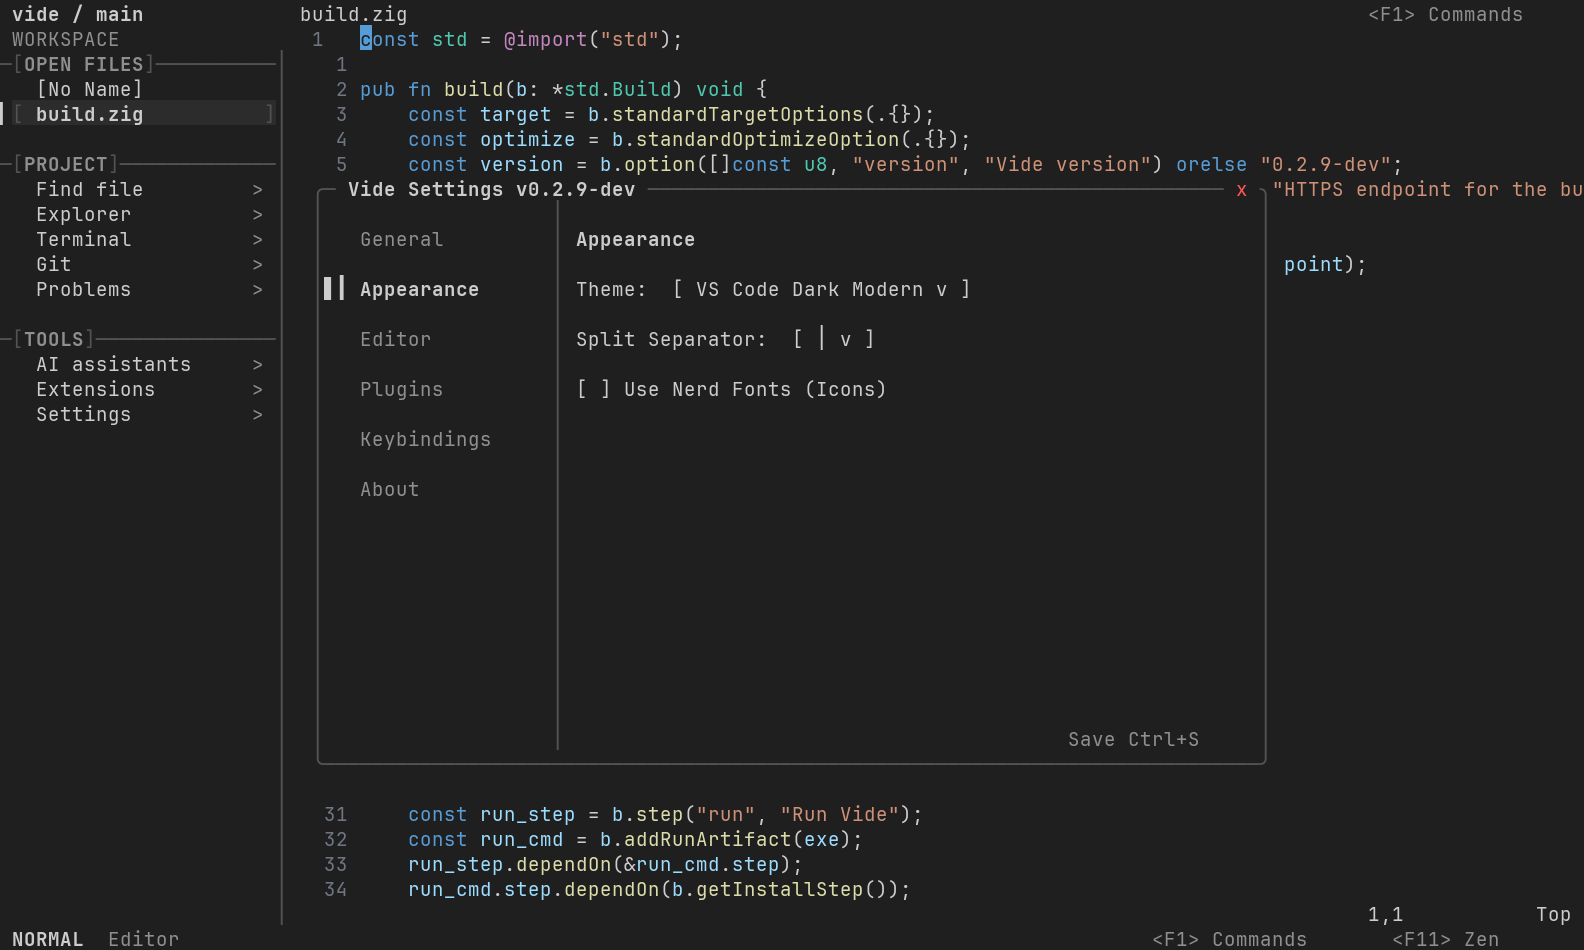Open Problems from the sidebar
This screenshot has width=1584, height=950.
[83, 290]
